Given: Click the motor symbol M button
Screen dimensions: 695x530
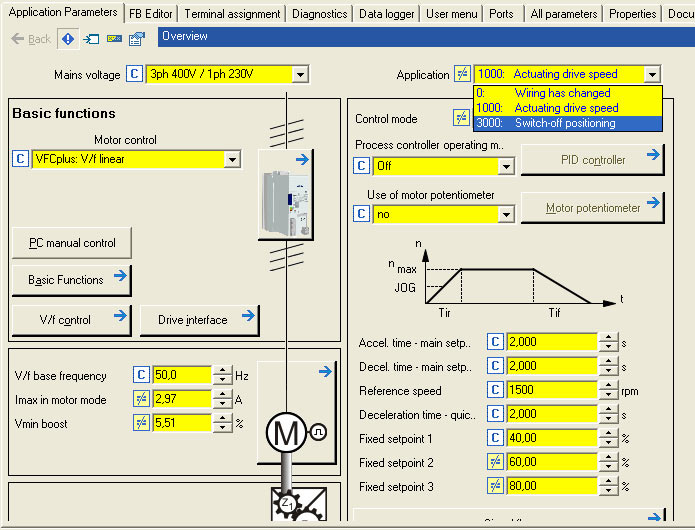Looking at the screenshot, I should [x=287, y=432].
